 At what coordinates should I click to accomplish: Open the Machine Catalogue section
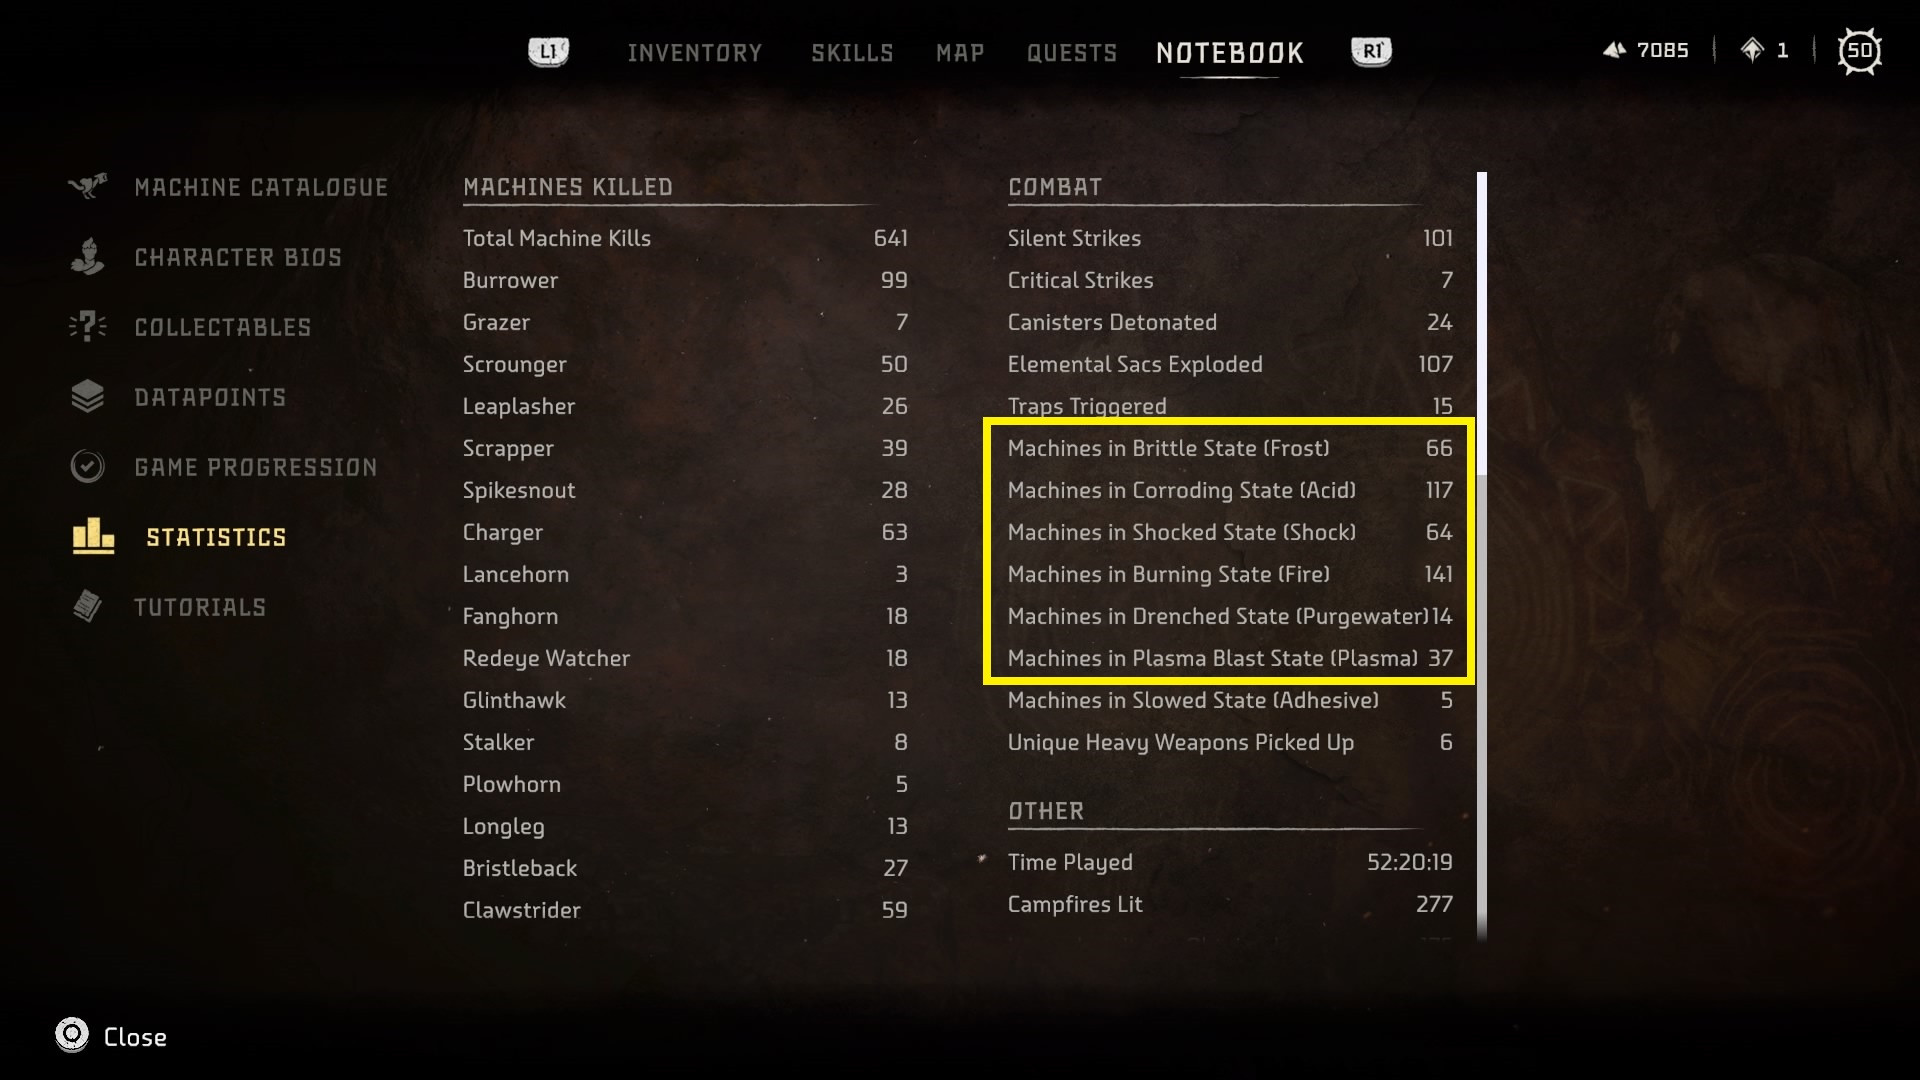click(x=261, y=186)
